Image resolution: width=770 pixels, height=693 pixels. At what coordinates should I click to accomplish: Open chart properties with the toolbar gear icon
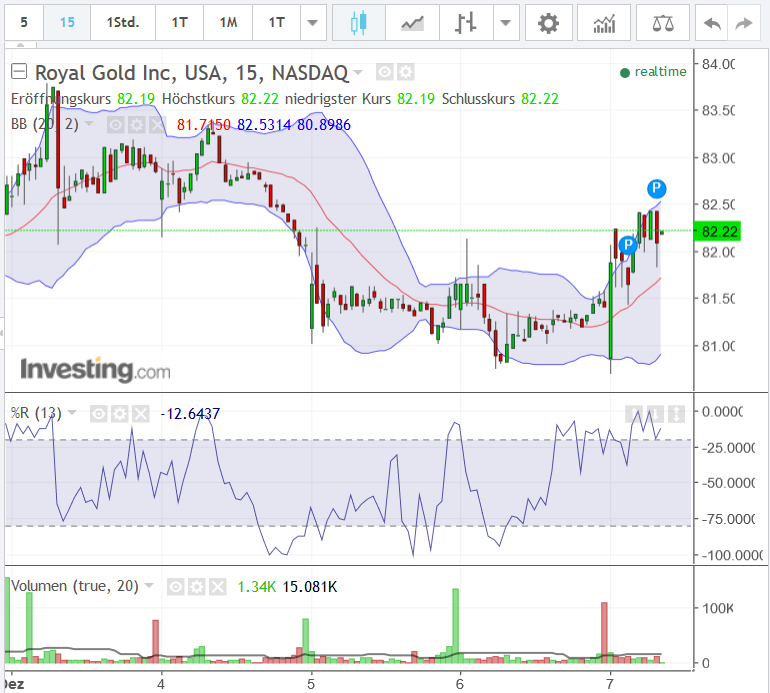[x=549, y=23]
